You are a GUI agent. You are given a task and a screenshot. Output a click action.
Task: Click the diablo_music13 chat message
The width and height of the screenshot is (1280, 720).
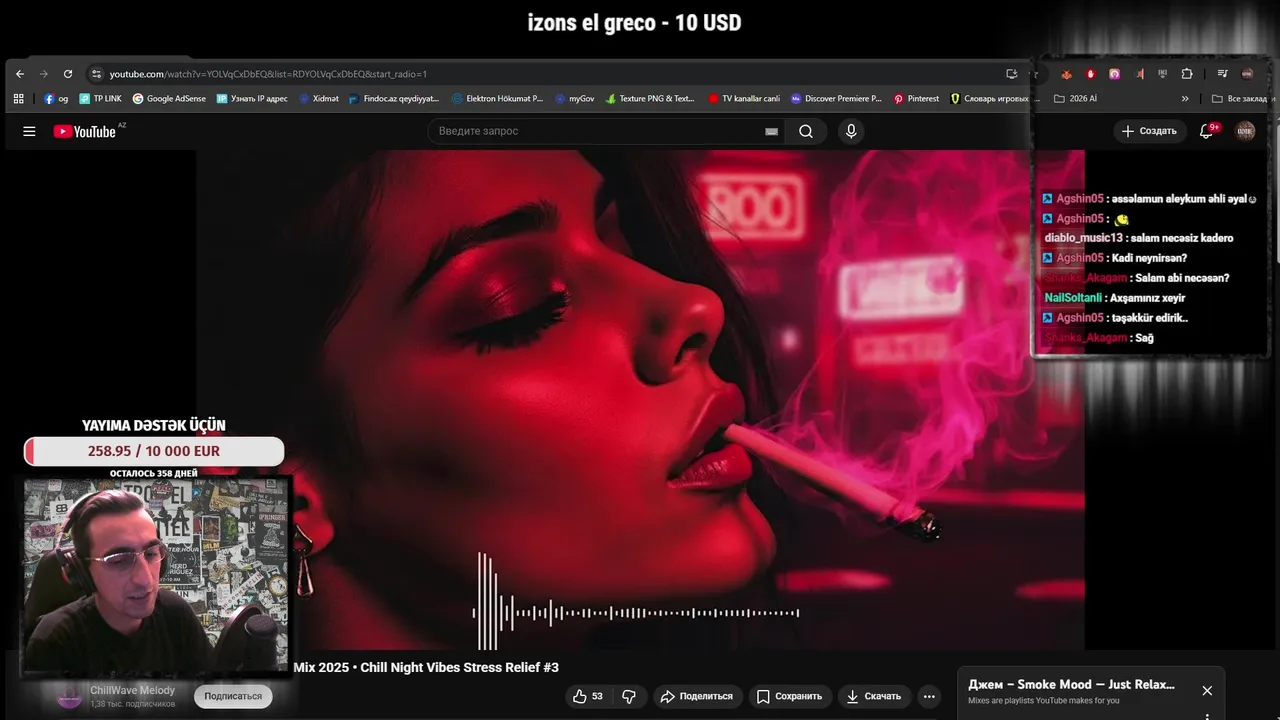pos(1138,238)
